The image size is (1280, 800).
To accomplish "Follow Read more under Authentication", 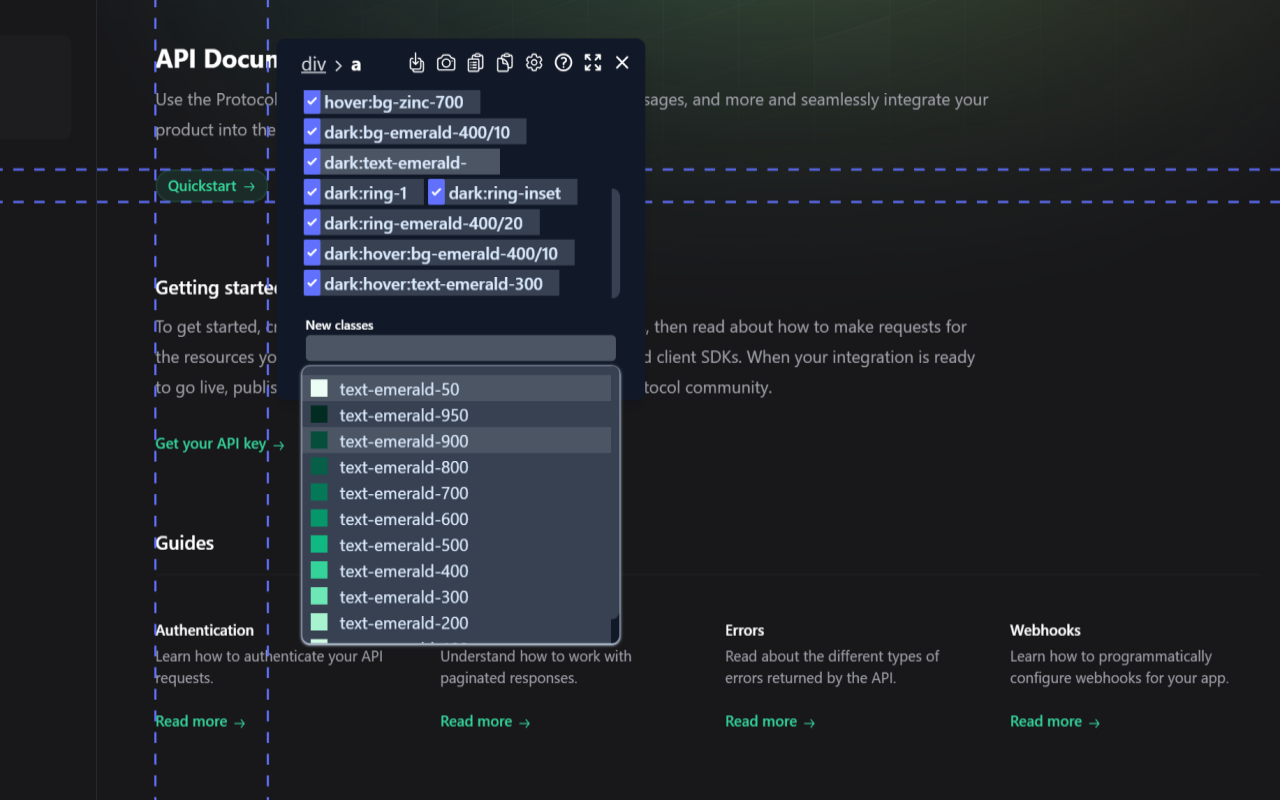I will pyautogui.click(x=200, y=722).
